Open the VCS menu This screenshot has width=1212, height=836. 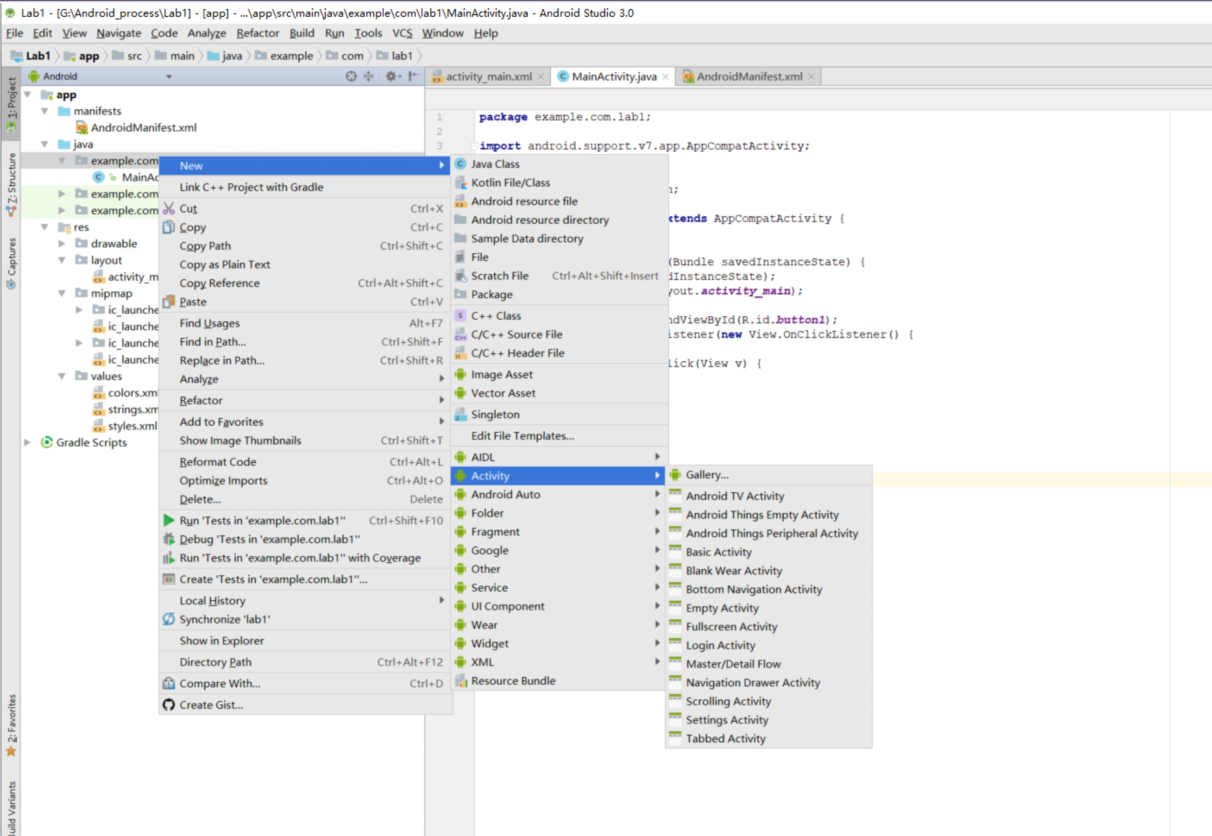click(402, 33)
